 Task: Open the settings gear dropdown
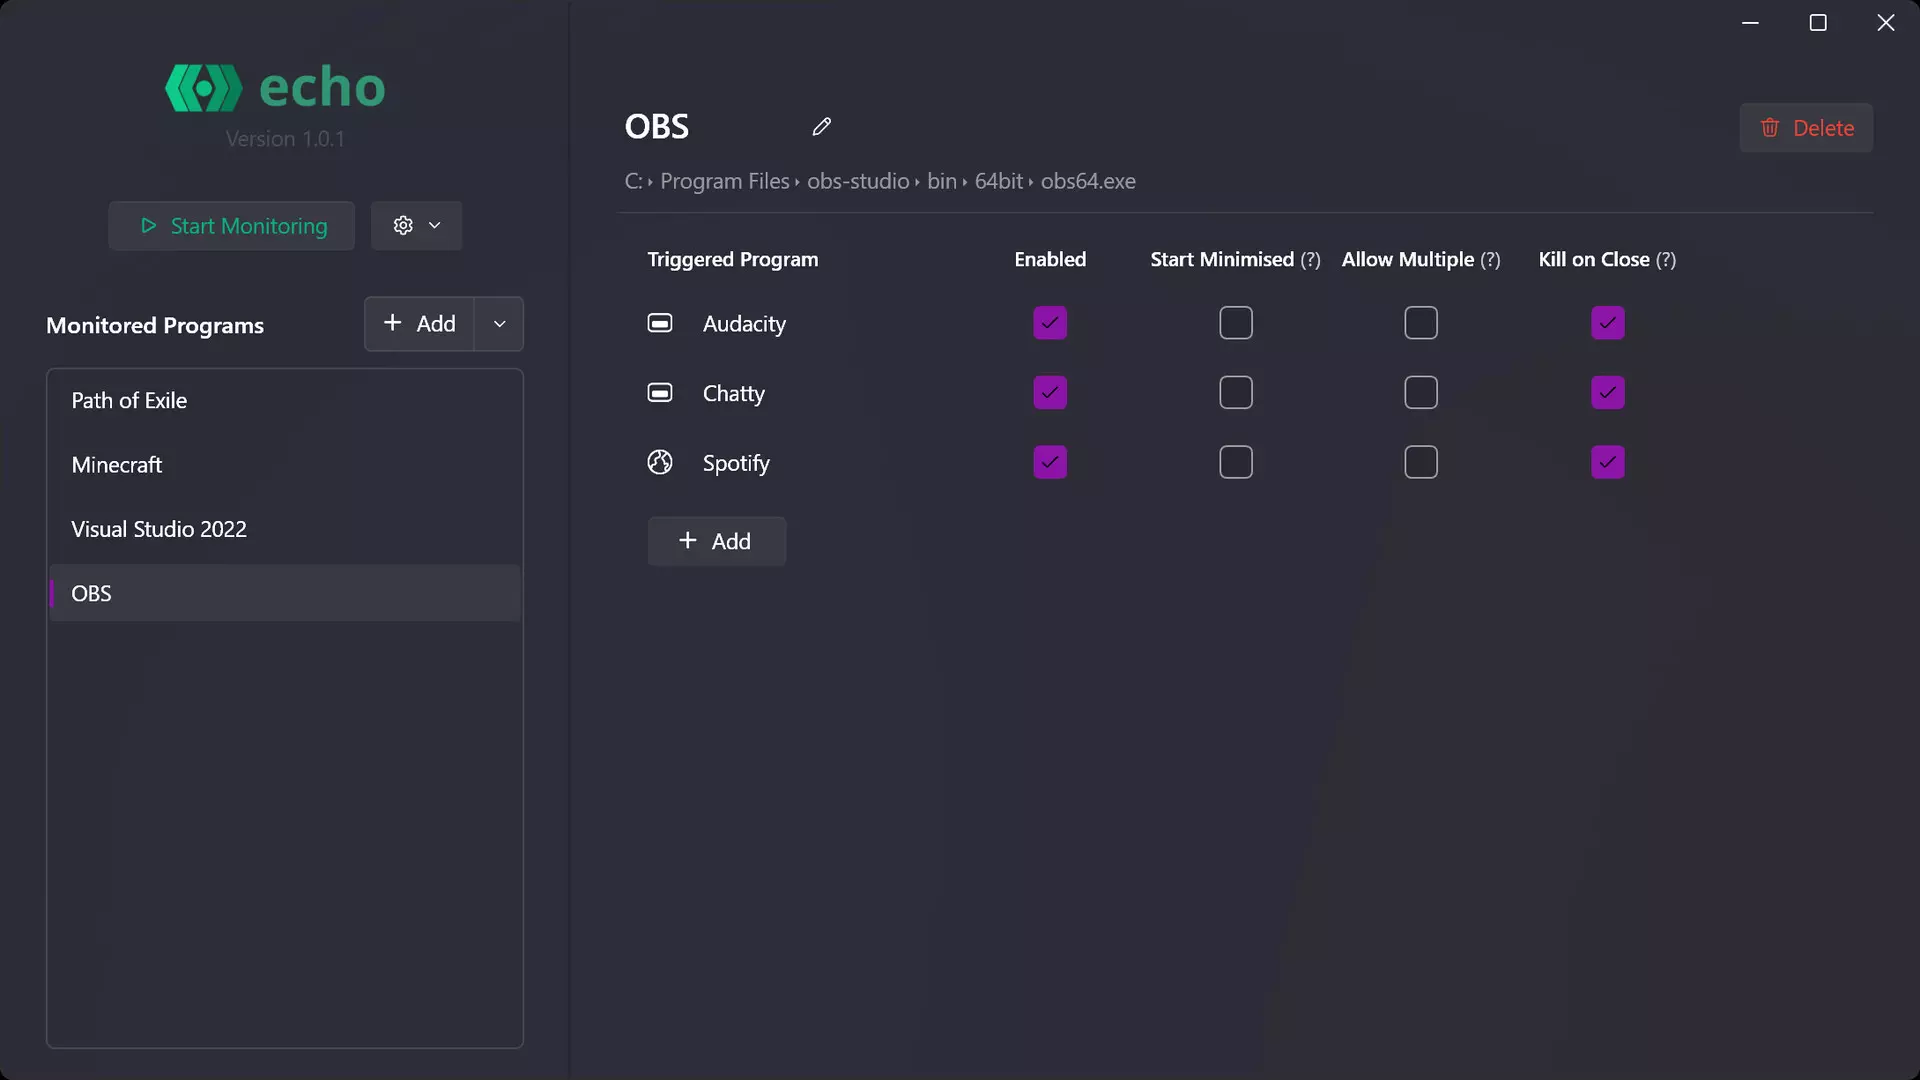tap(417, 226)
